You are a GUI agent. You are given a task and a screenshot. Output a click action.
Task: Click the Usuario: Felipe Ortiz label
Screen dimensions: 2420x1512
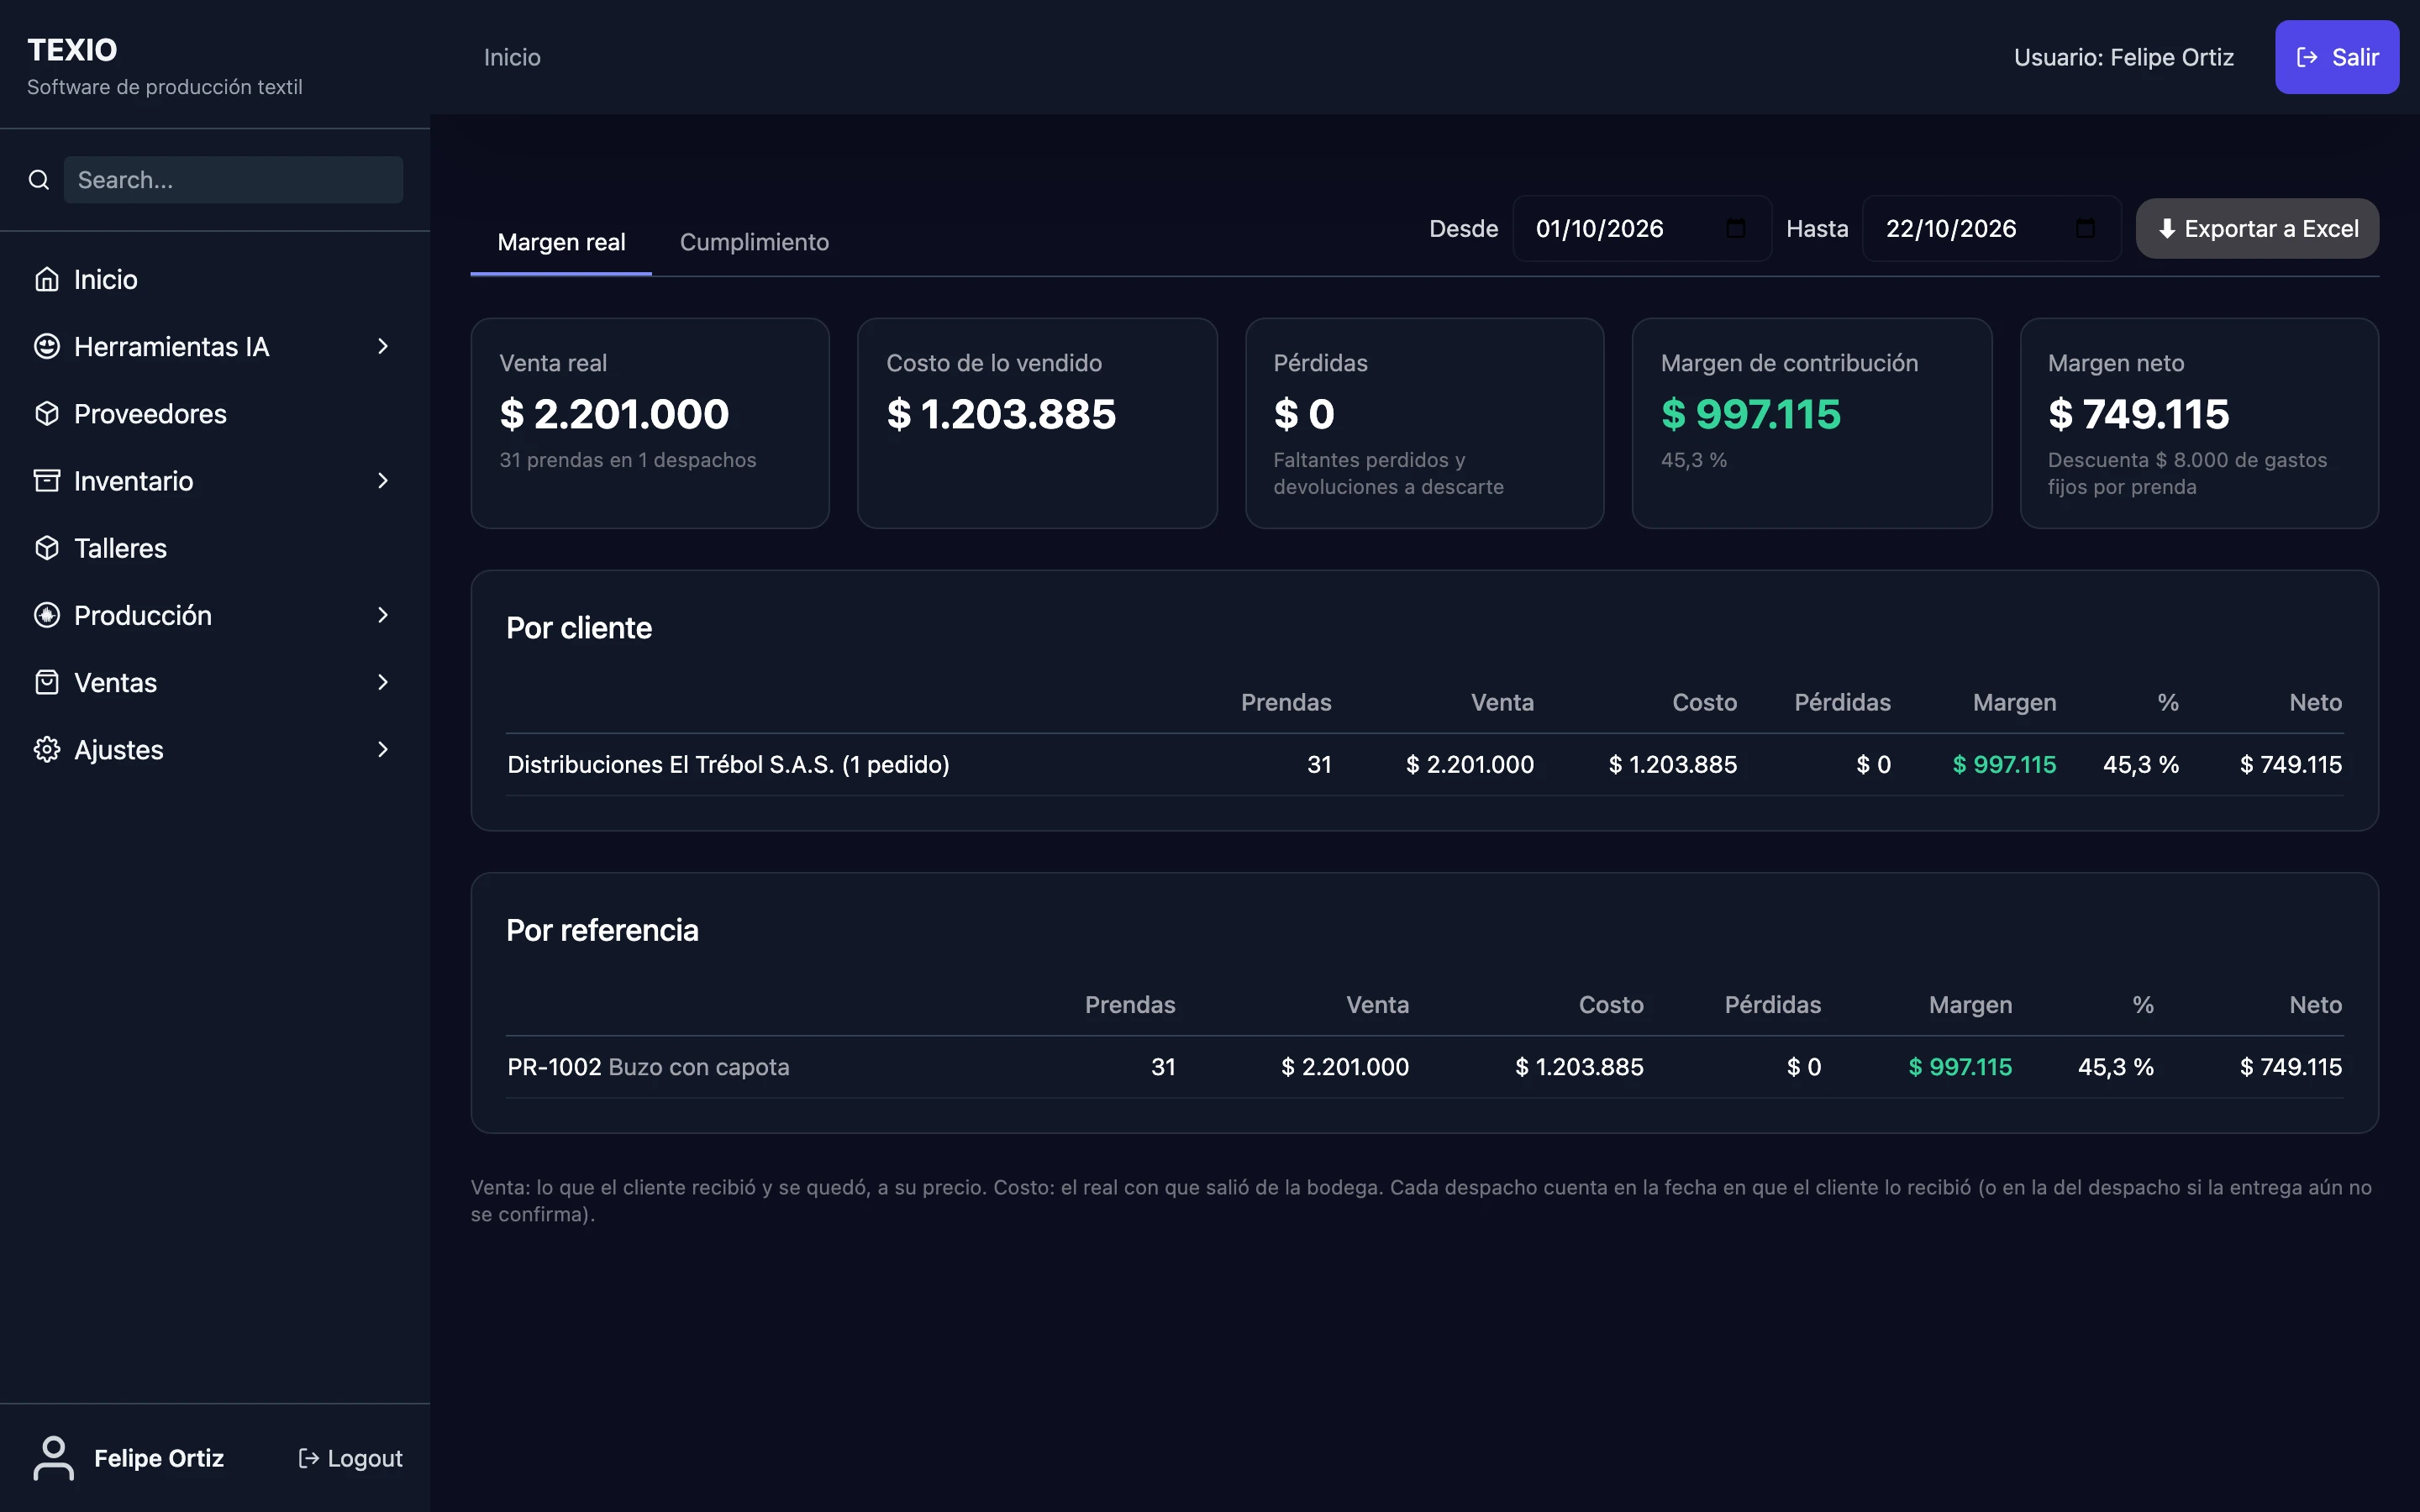pyautogui.click(x=2123, y=57)
